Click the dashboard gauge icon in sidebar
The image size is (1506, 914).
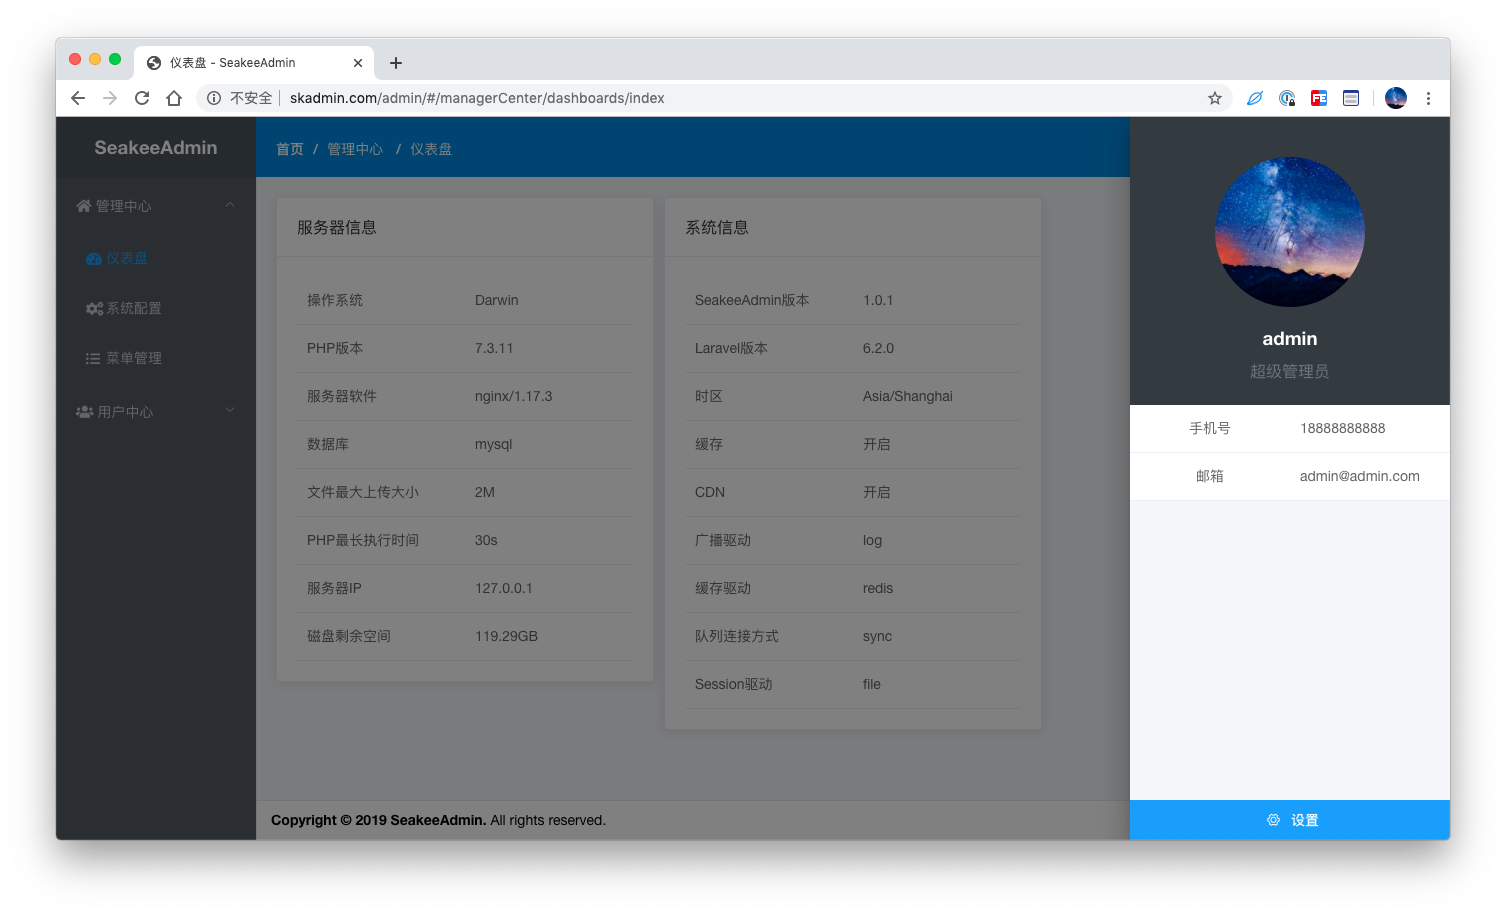(x=93, y=259)
